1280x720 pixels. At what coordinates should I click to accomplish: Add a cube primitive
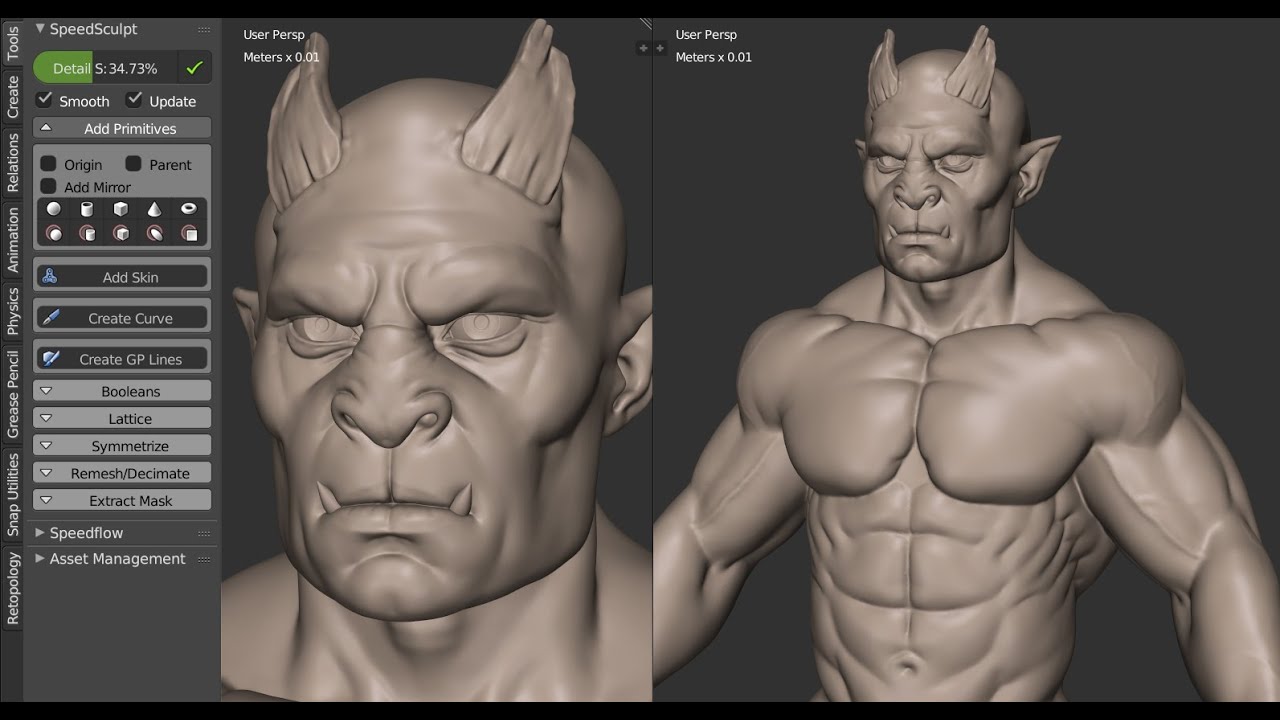point(121,209)
